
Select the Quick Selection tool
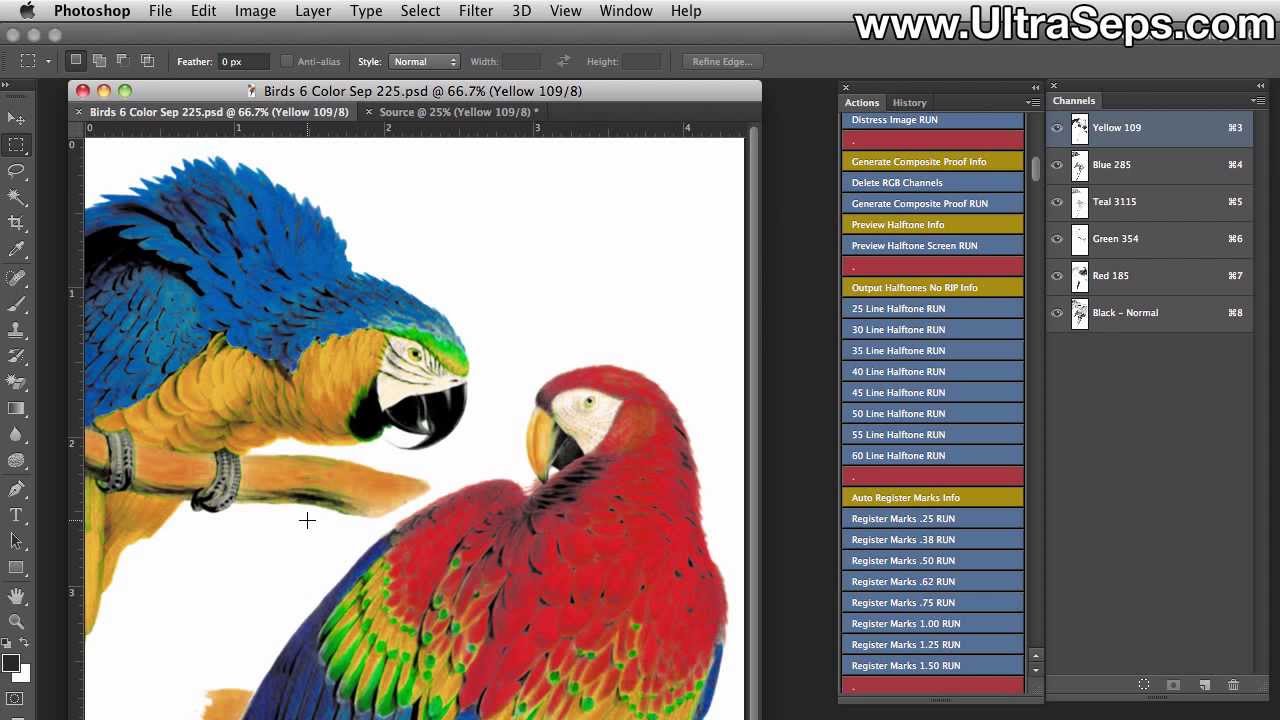tap(16, 197)
